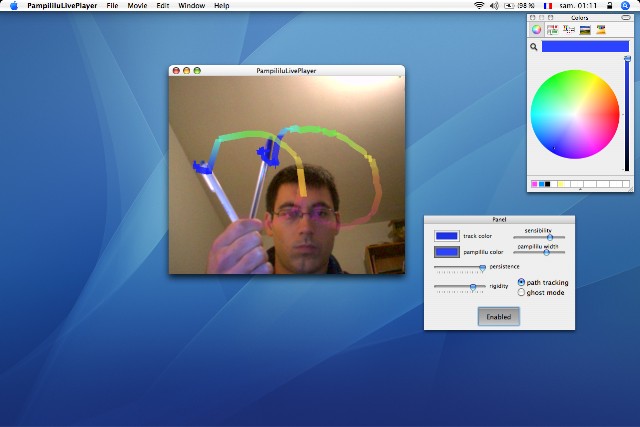The height and width of the screenshot is (427, 640).
Task: Click the persistence slider knob
Action: [x=482, y=268]
